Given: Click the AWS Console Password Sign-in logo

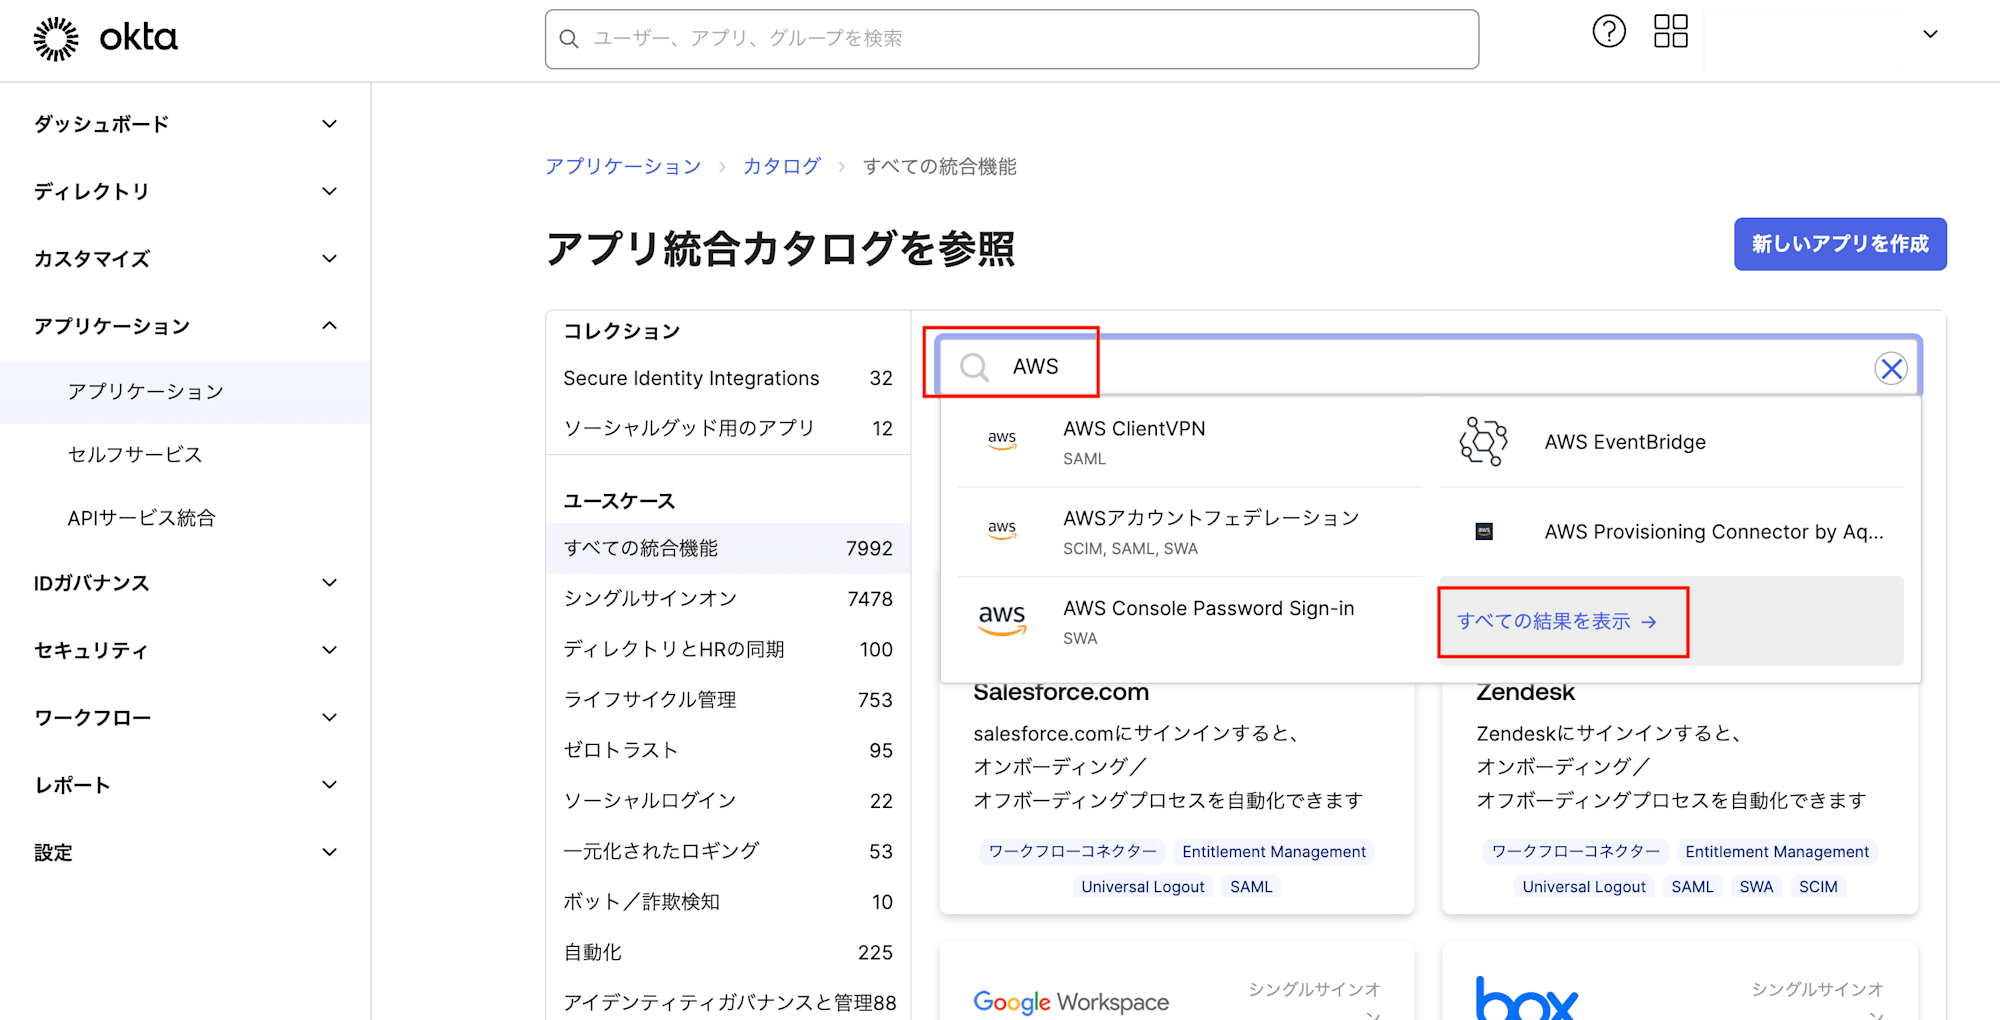Looking at the screenshot, I should tap(1002, 620).
